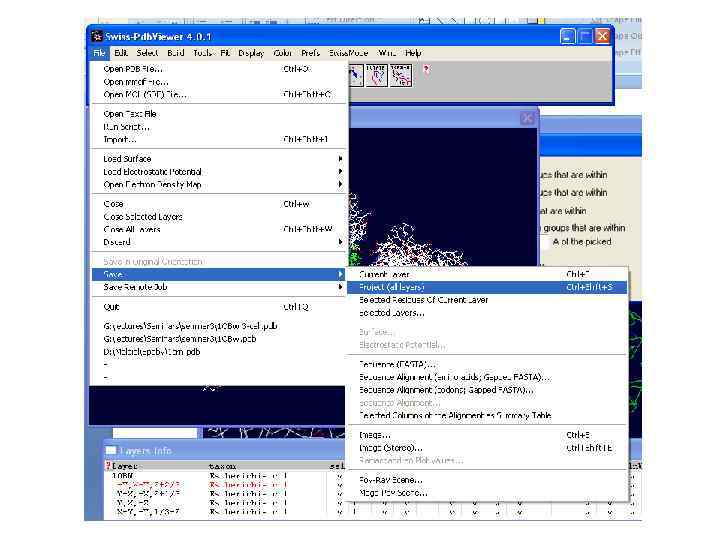Click the Layers Info window icon
The height and width of the screenshot is (540, 720).
coord(111,450)
